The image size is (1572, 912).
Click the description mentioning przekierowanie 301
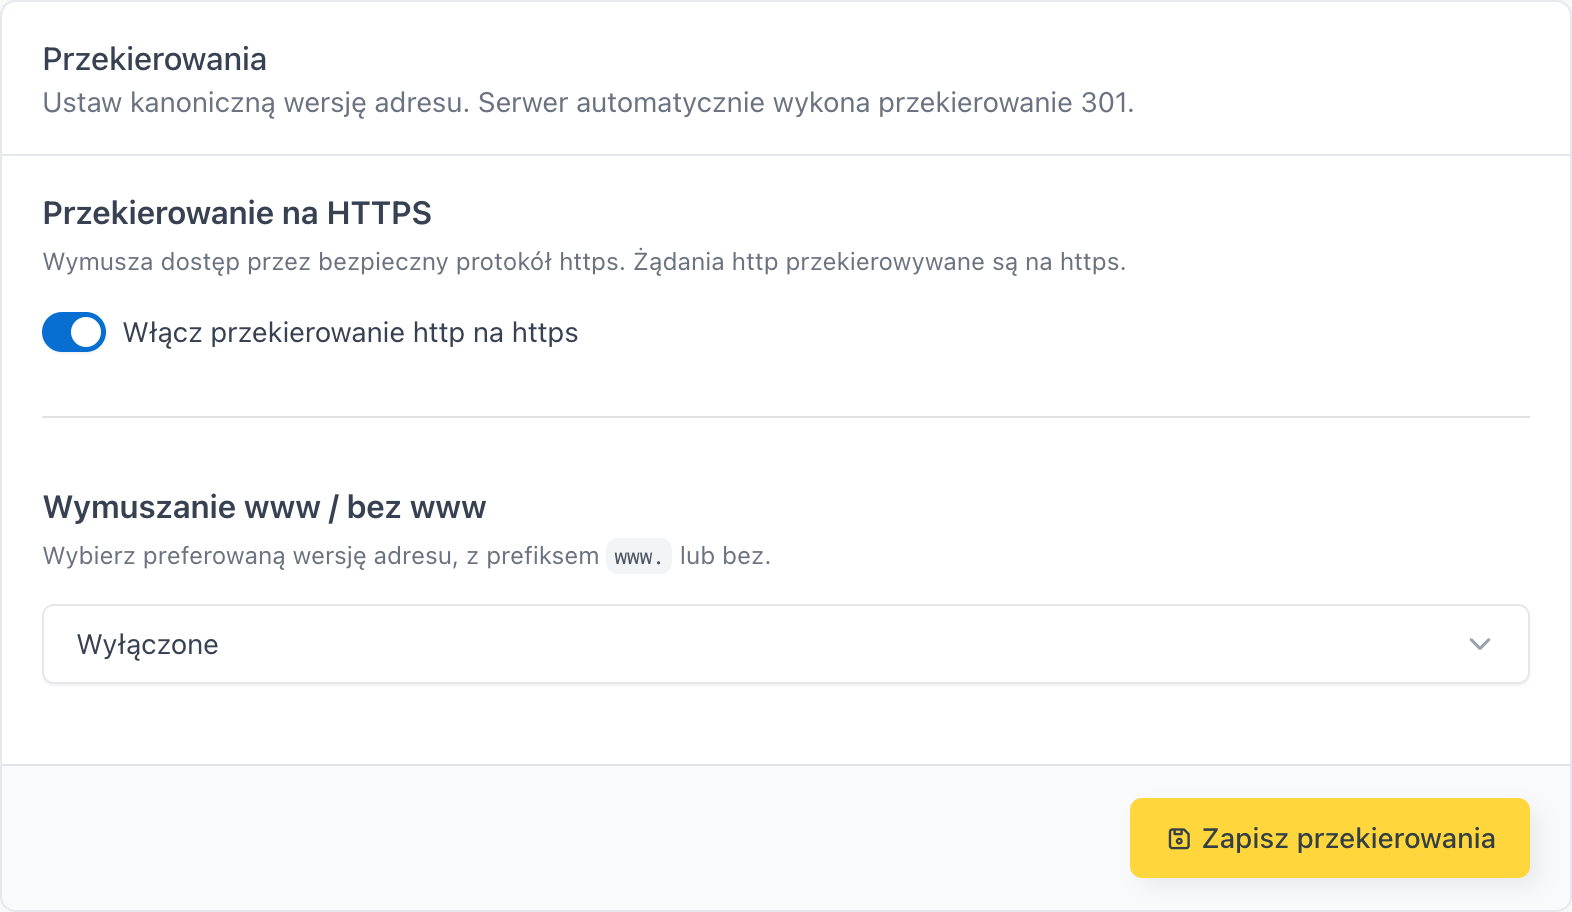[588, 103]
